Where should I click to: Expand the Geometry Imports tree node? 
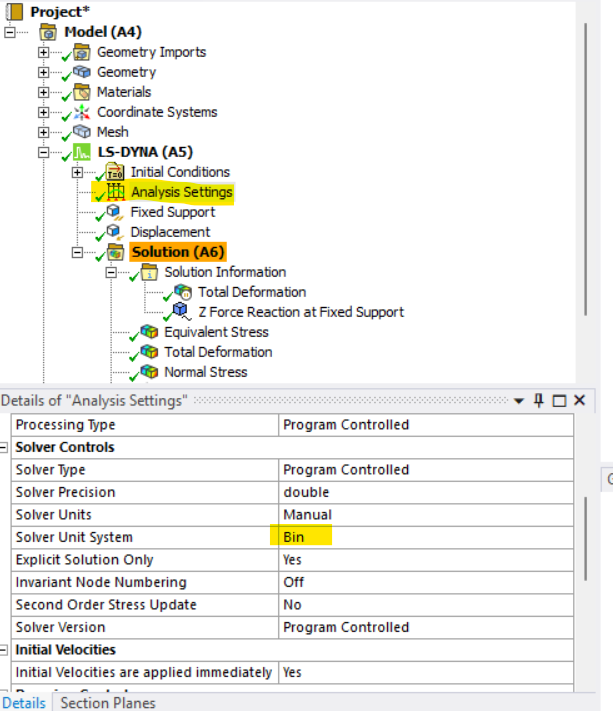pos(43,52)
